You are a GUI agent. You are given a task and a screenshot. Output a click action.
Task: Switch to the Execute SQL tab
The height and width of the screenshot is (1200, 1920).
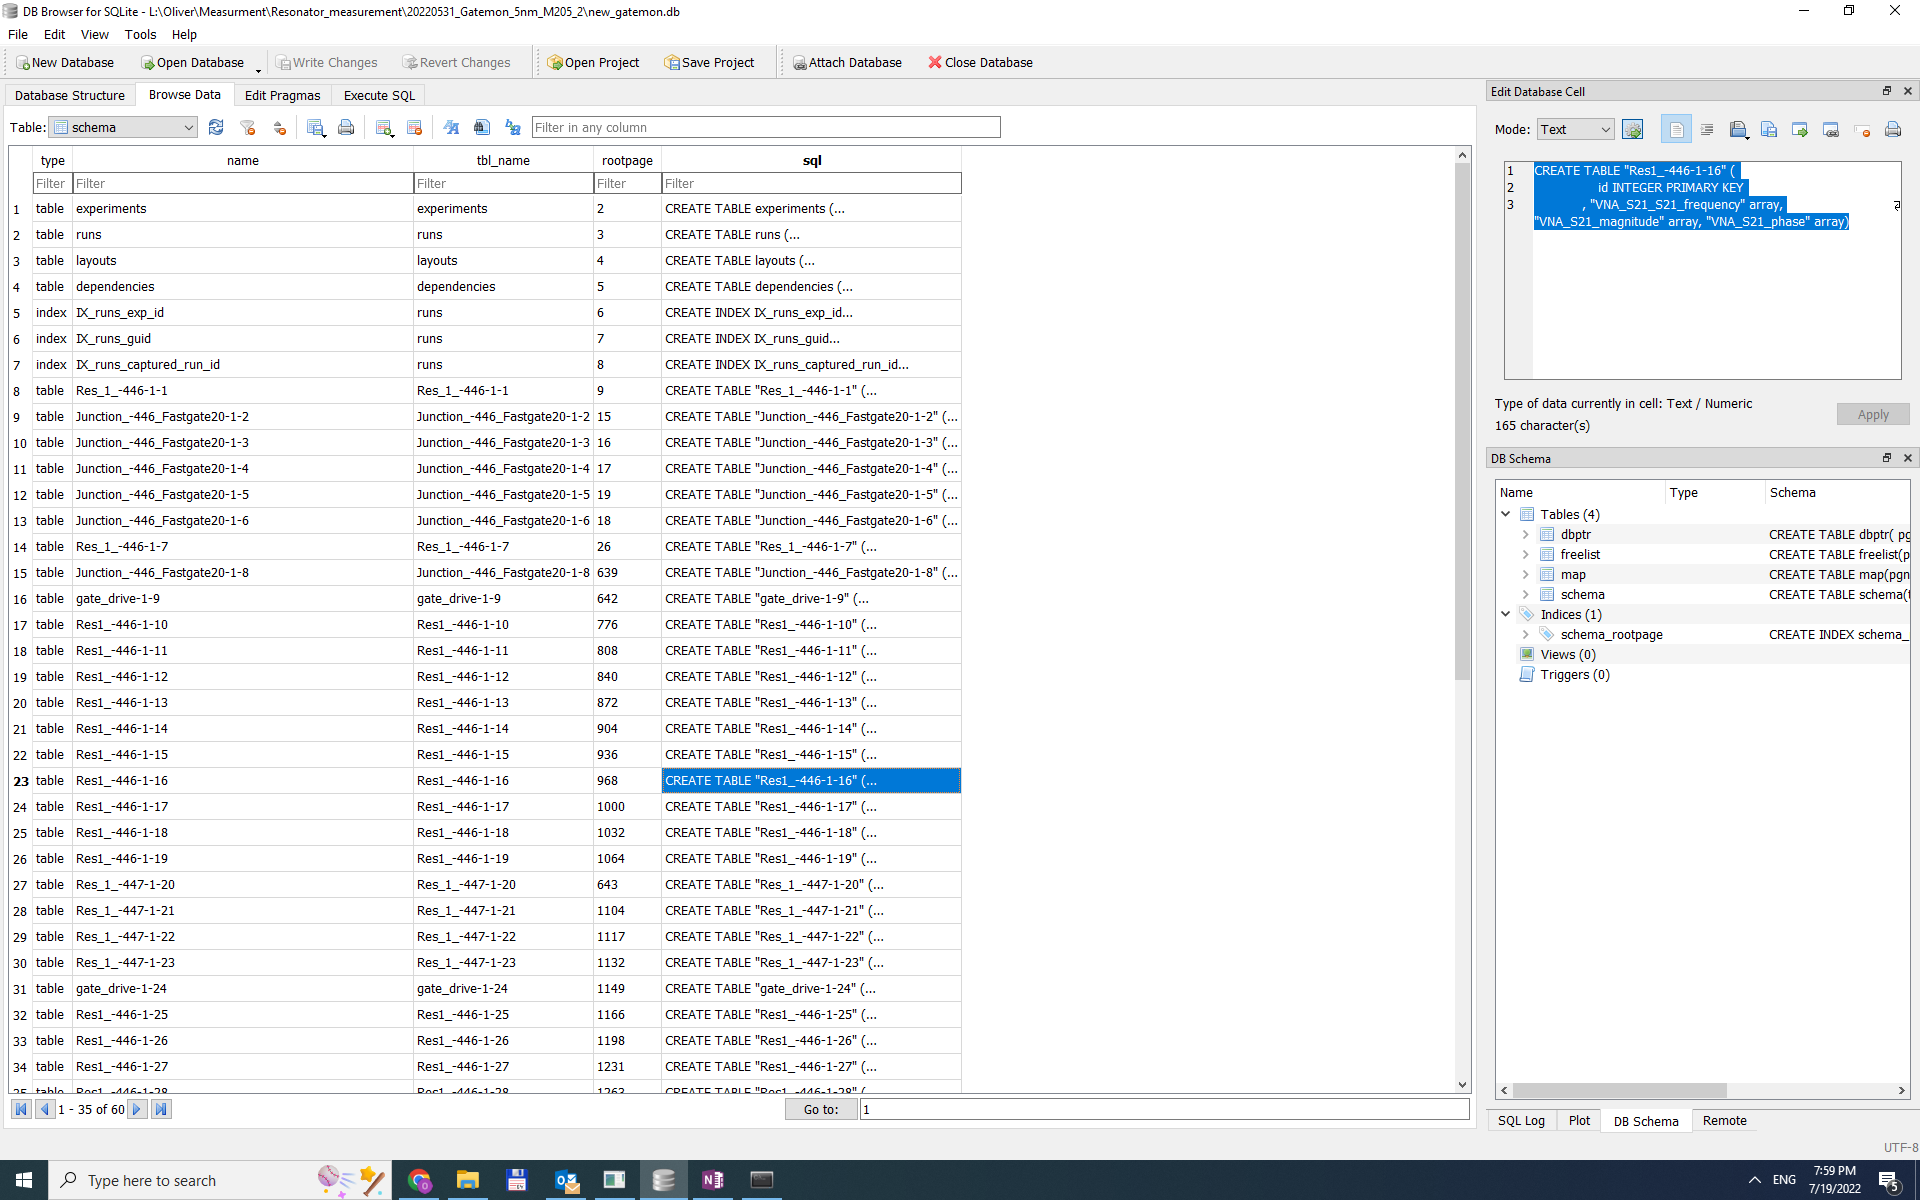coord(378,95)
